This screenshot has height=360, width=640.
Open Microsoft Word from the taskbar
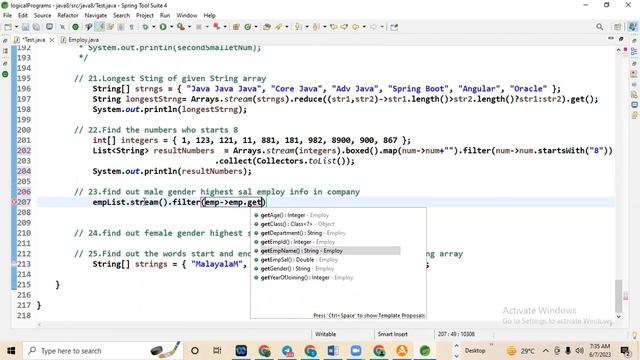[333, 351]
